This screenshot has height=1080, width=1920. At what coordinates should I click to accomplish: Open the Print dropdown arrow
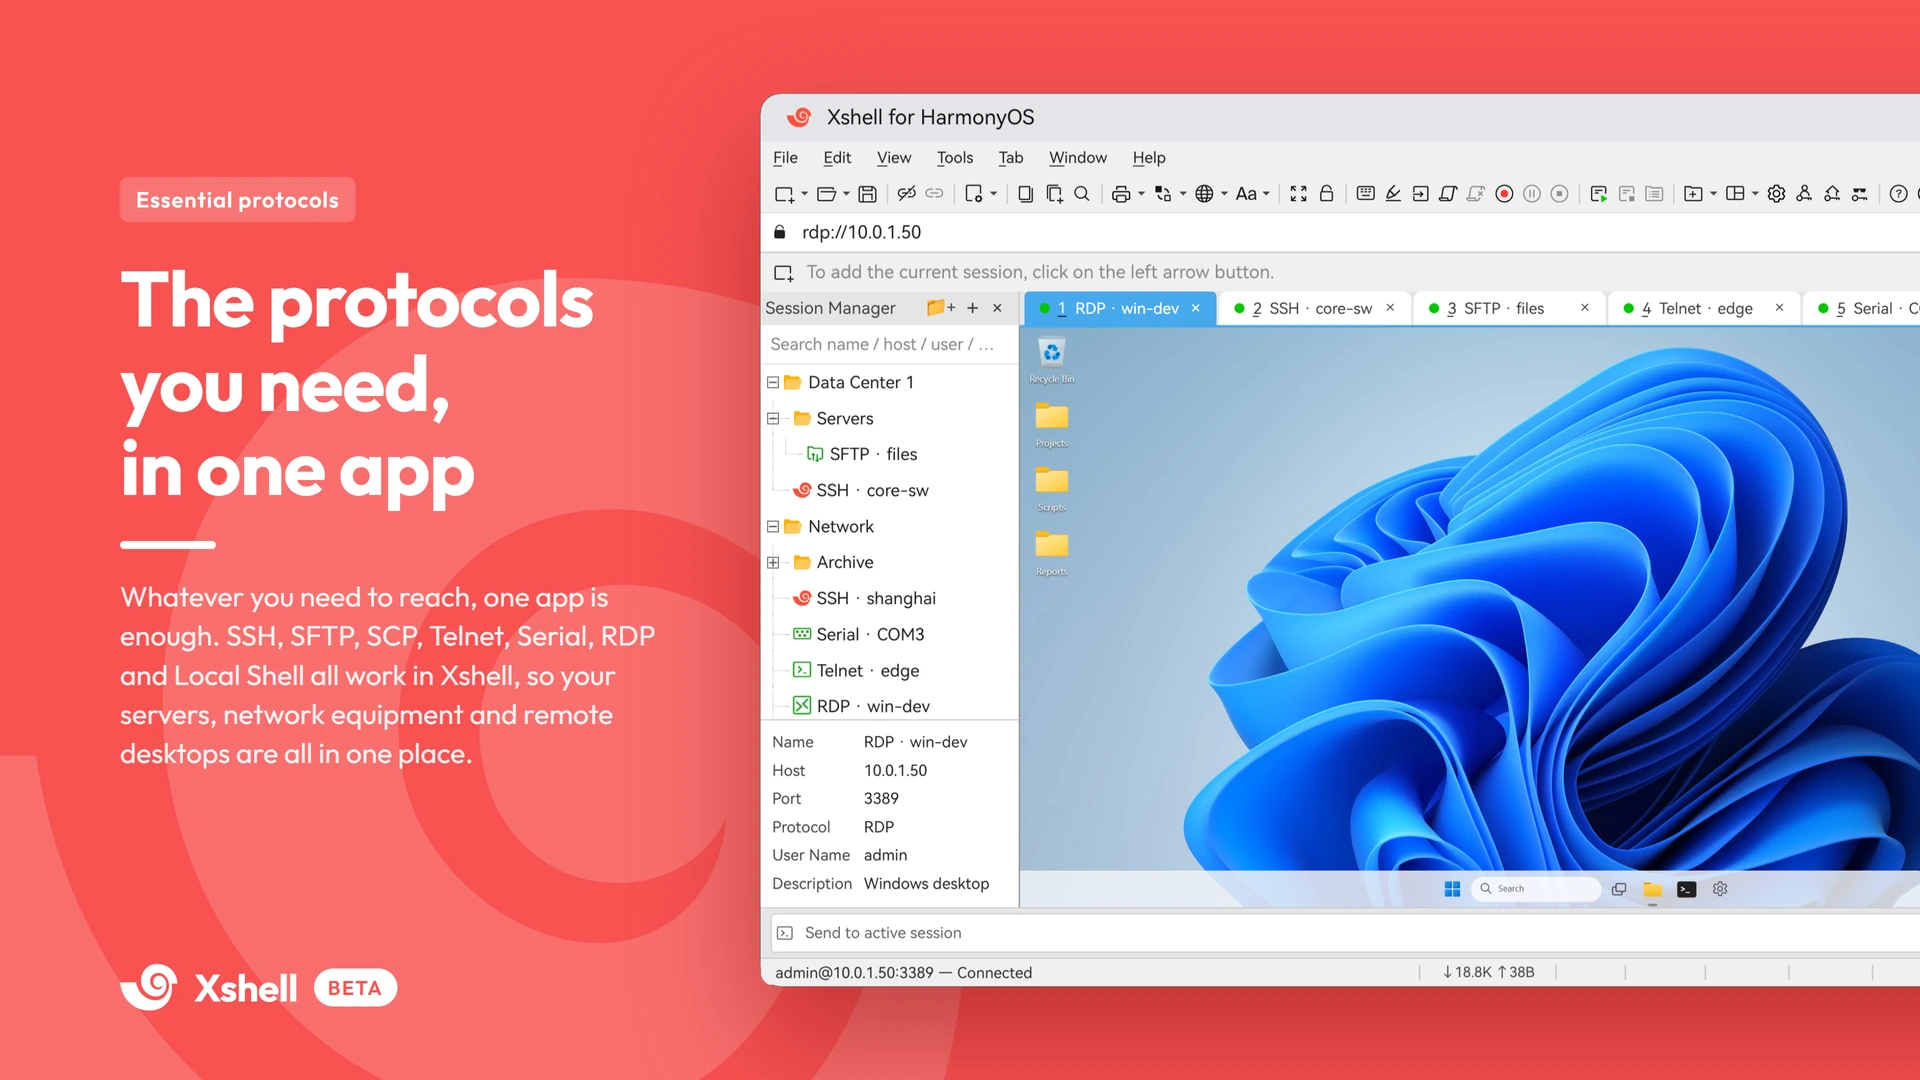pos(1141,194)
